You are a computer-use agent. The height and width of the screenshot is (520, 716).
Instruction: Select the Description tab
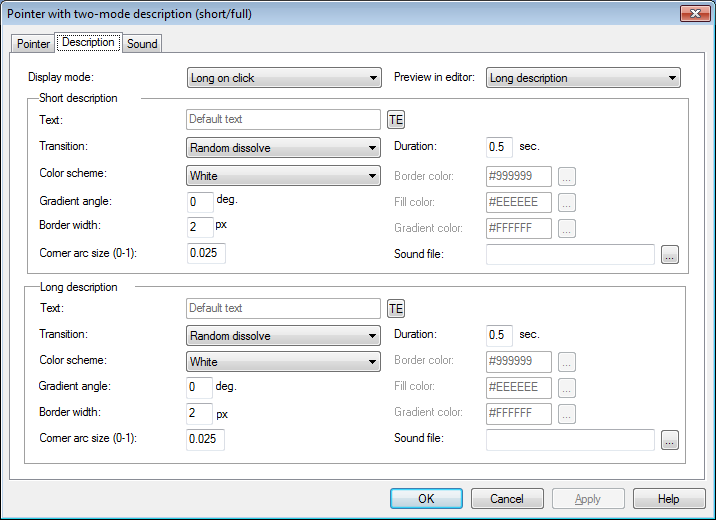pyautogui.click(x=88, y=43)
